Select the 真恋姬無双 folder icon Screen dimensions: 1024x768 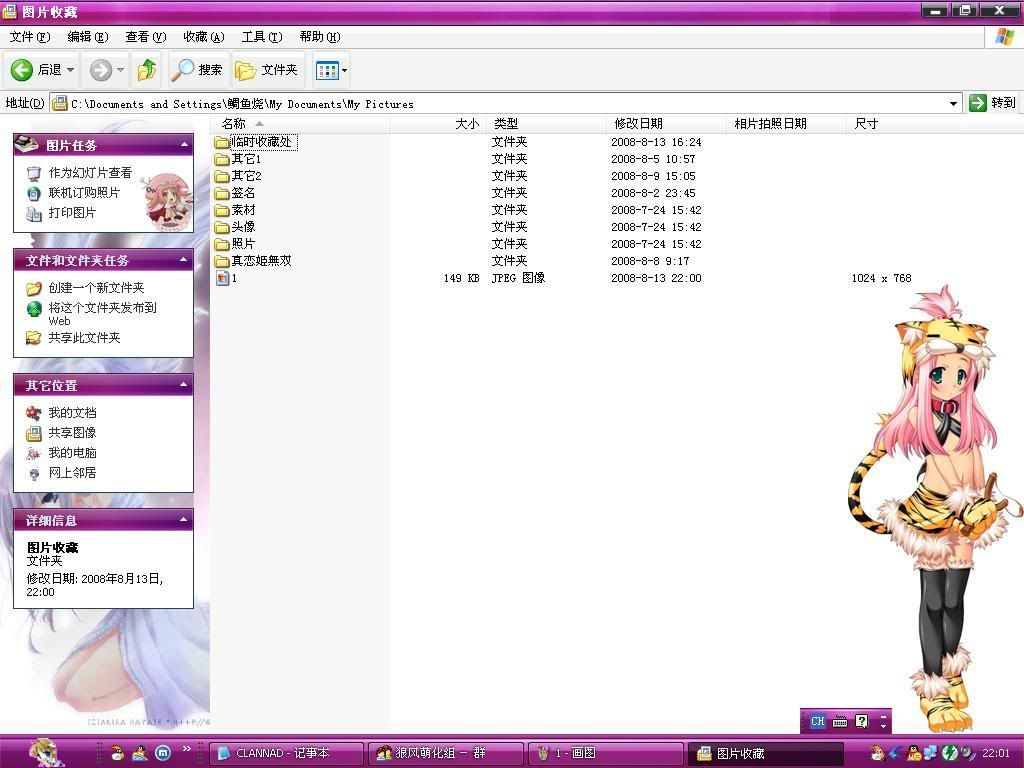pos(222,261)
